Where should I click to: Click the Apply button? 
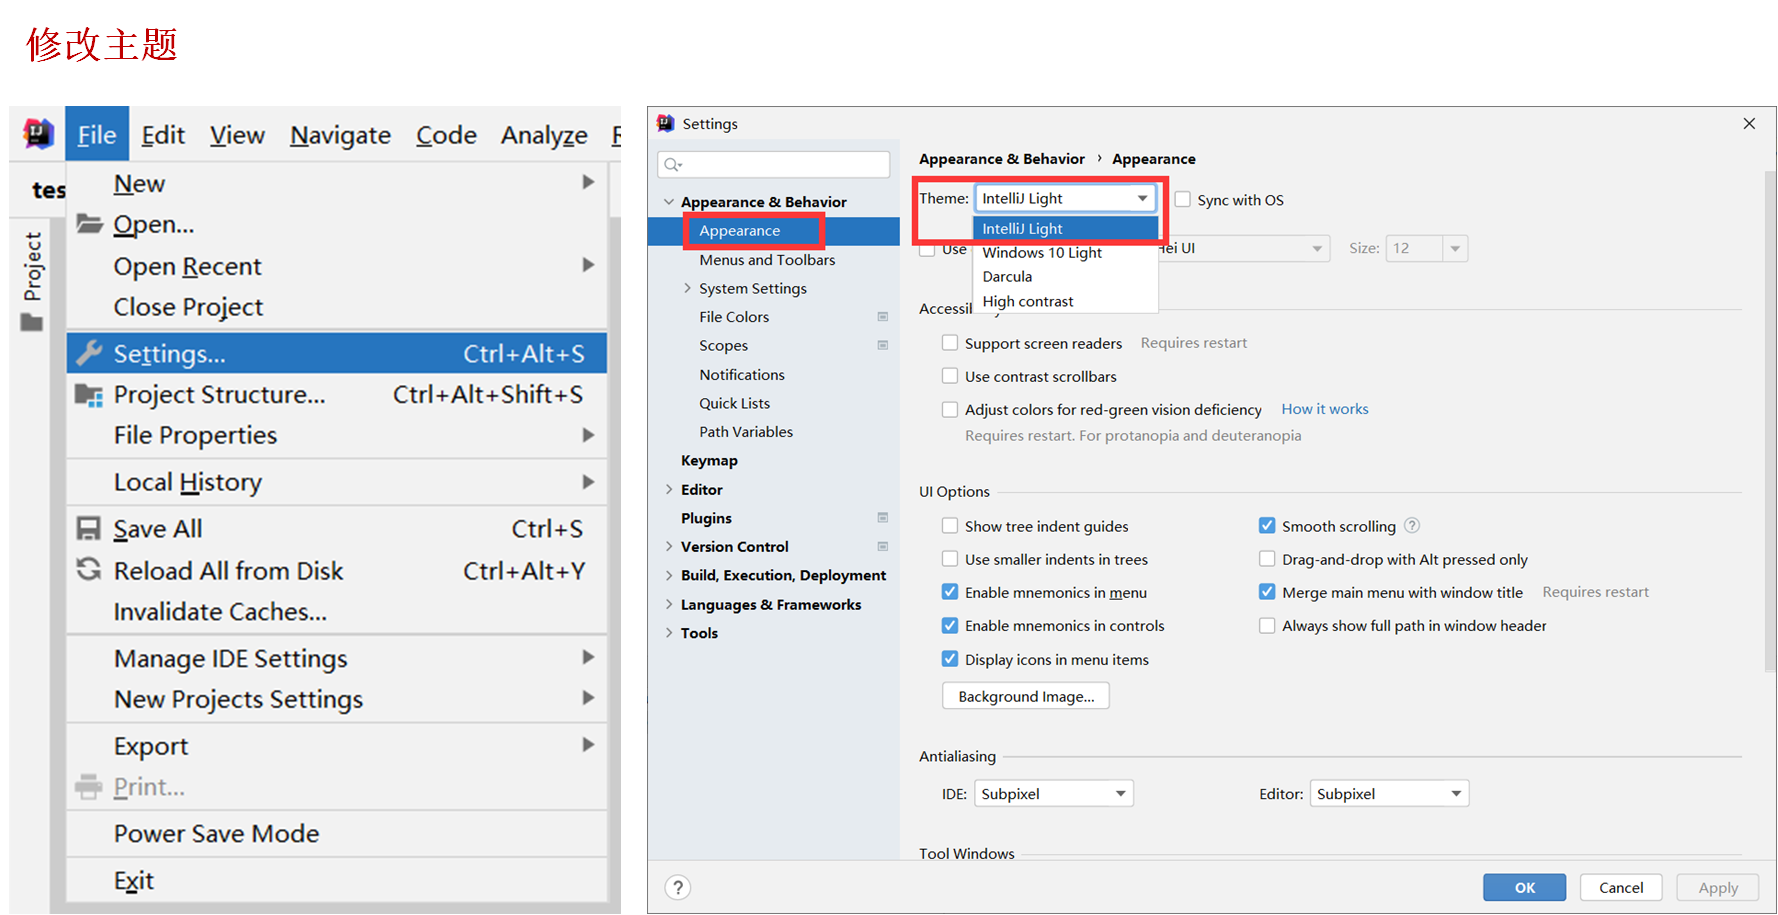(1718, 888)
